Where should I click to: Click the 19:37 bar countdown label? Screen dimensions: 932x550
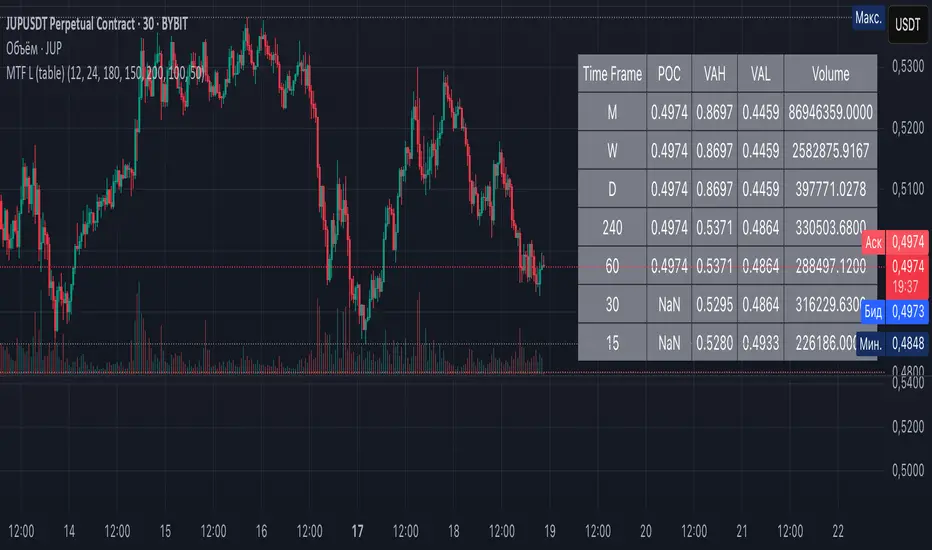tap(908, 285)
